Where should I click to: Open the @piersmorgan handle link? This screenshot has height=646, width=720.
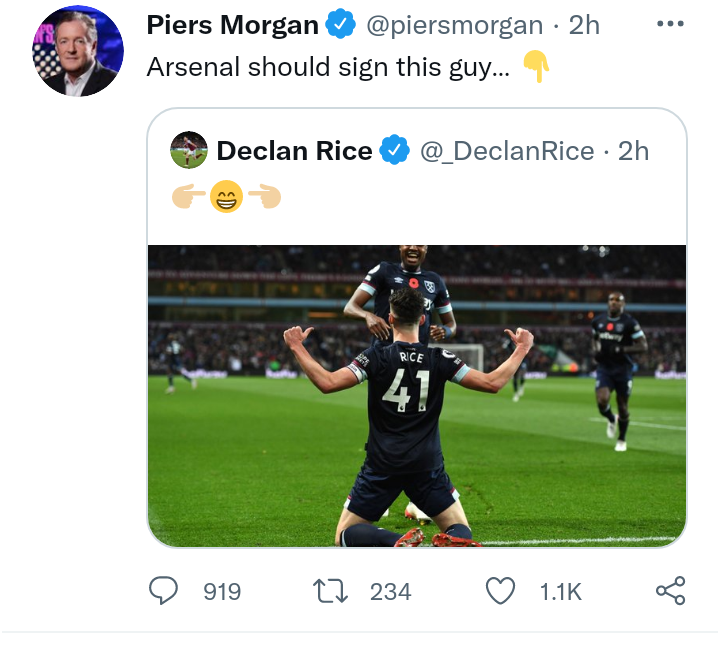click(455, 26)
